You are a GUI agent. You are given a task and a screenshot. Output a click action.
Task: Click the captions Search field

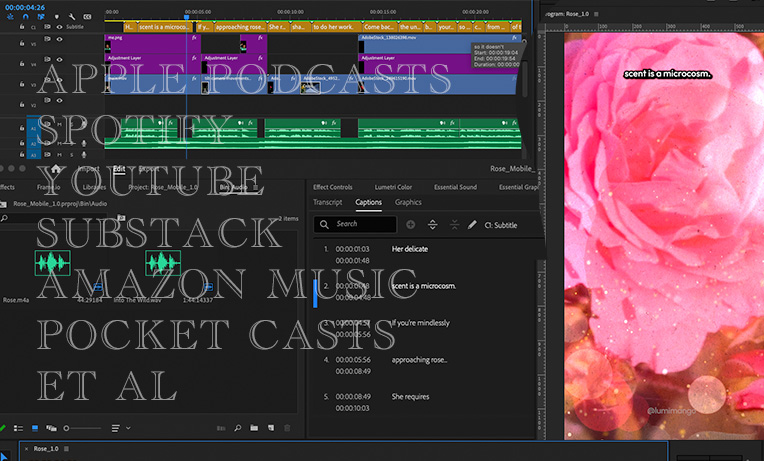tap(355, 224)
